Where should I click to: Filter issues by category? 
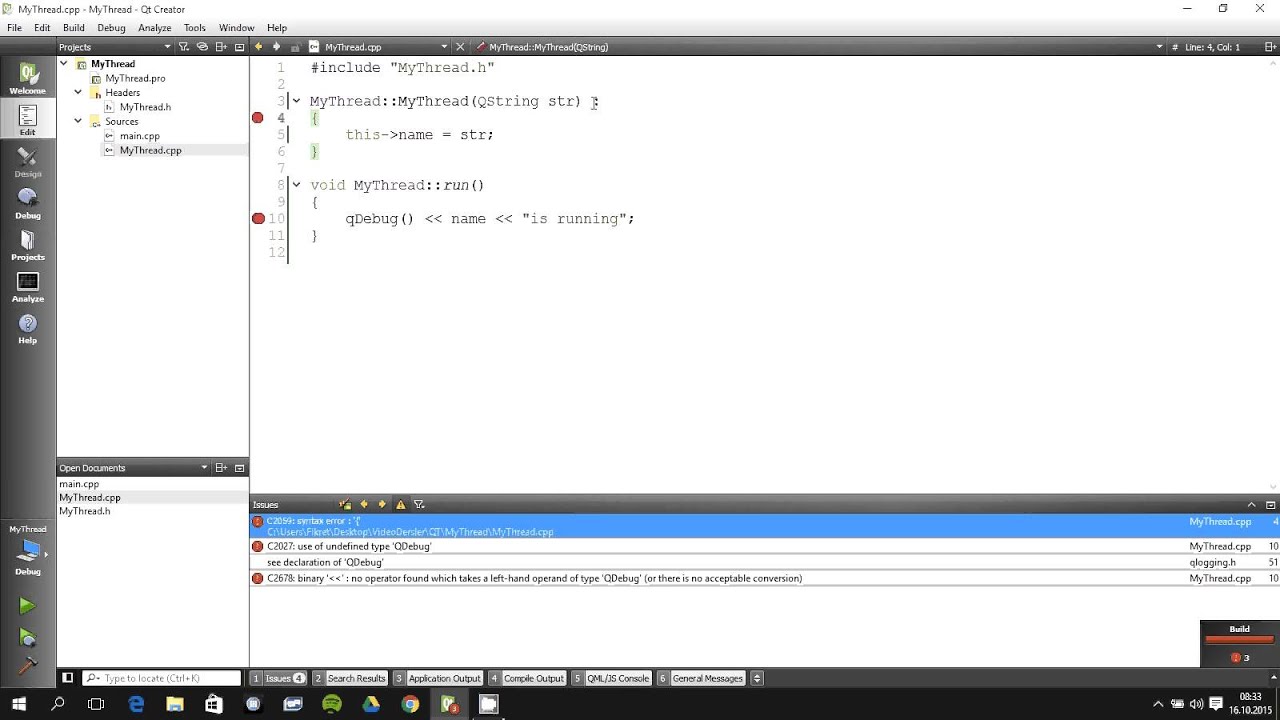click(419, 505)
